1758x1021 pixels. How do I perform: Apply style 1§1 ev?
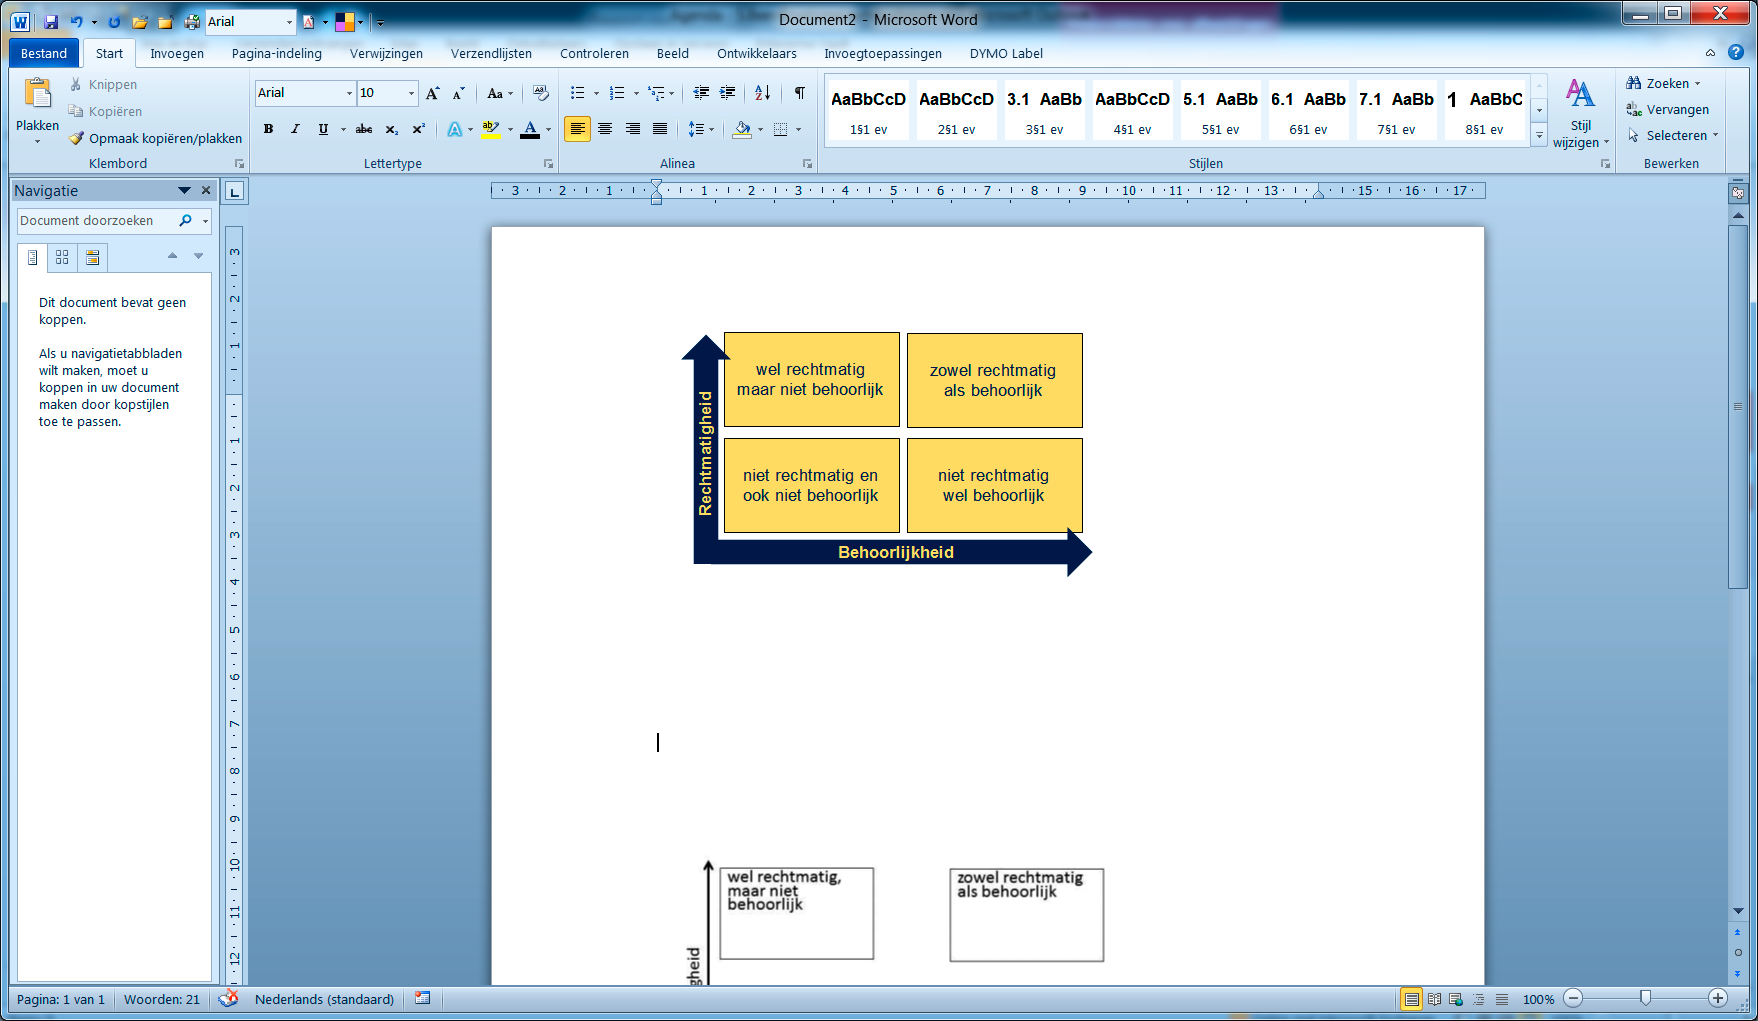click(868, 111)
